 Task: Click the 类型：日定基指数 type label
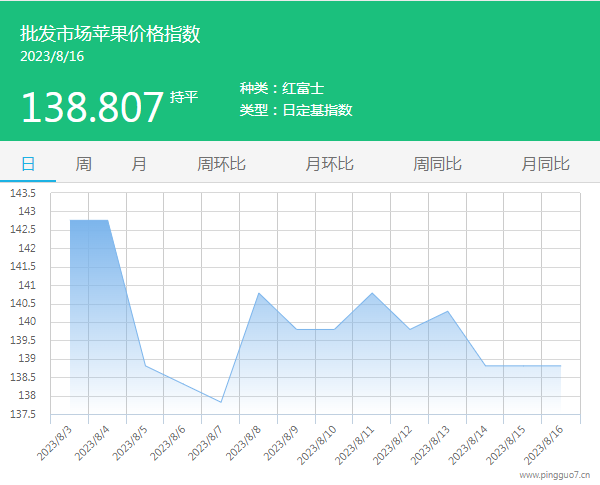296,110
